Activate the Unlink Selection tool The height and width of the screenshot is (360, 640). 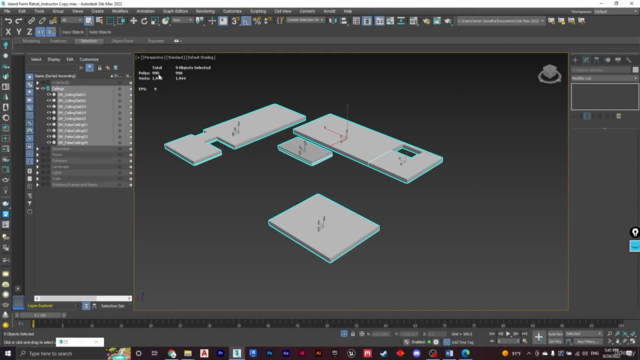point(42,21)
